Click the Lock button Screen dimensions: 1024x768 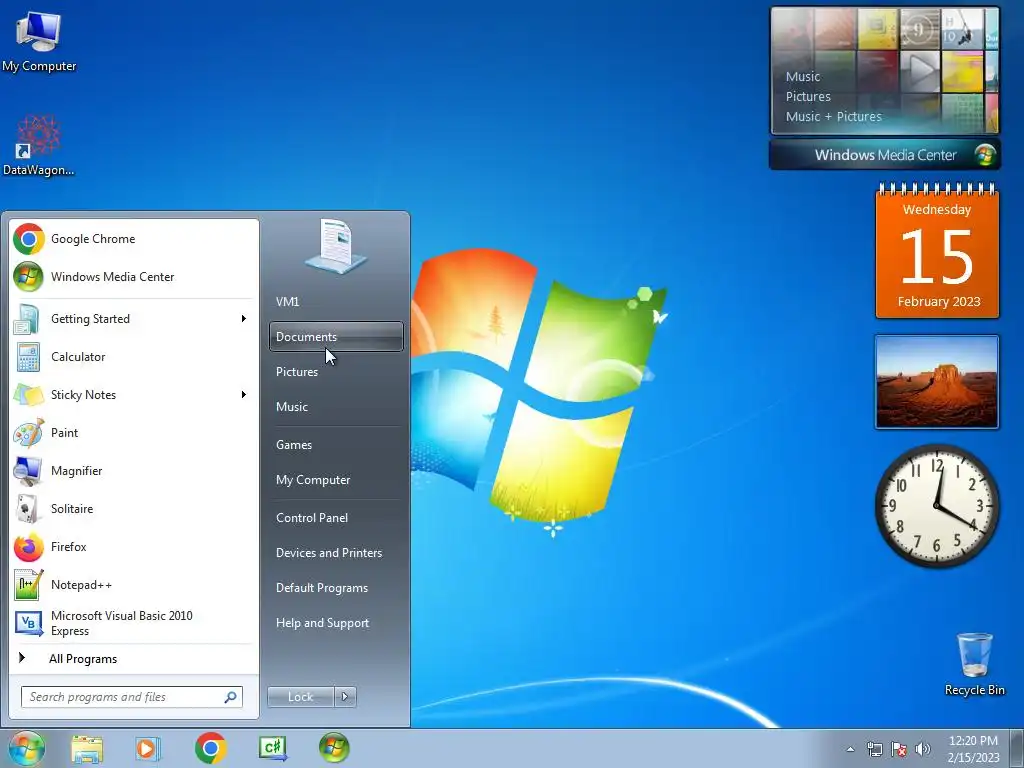click(x=301, y=697)
